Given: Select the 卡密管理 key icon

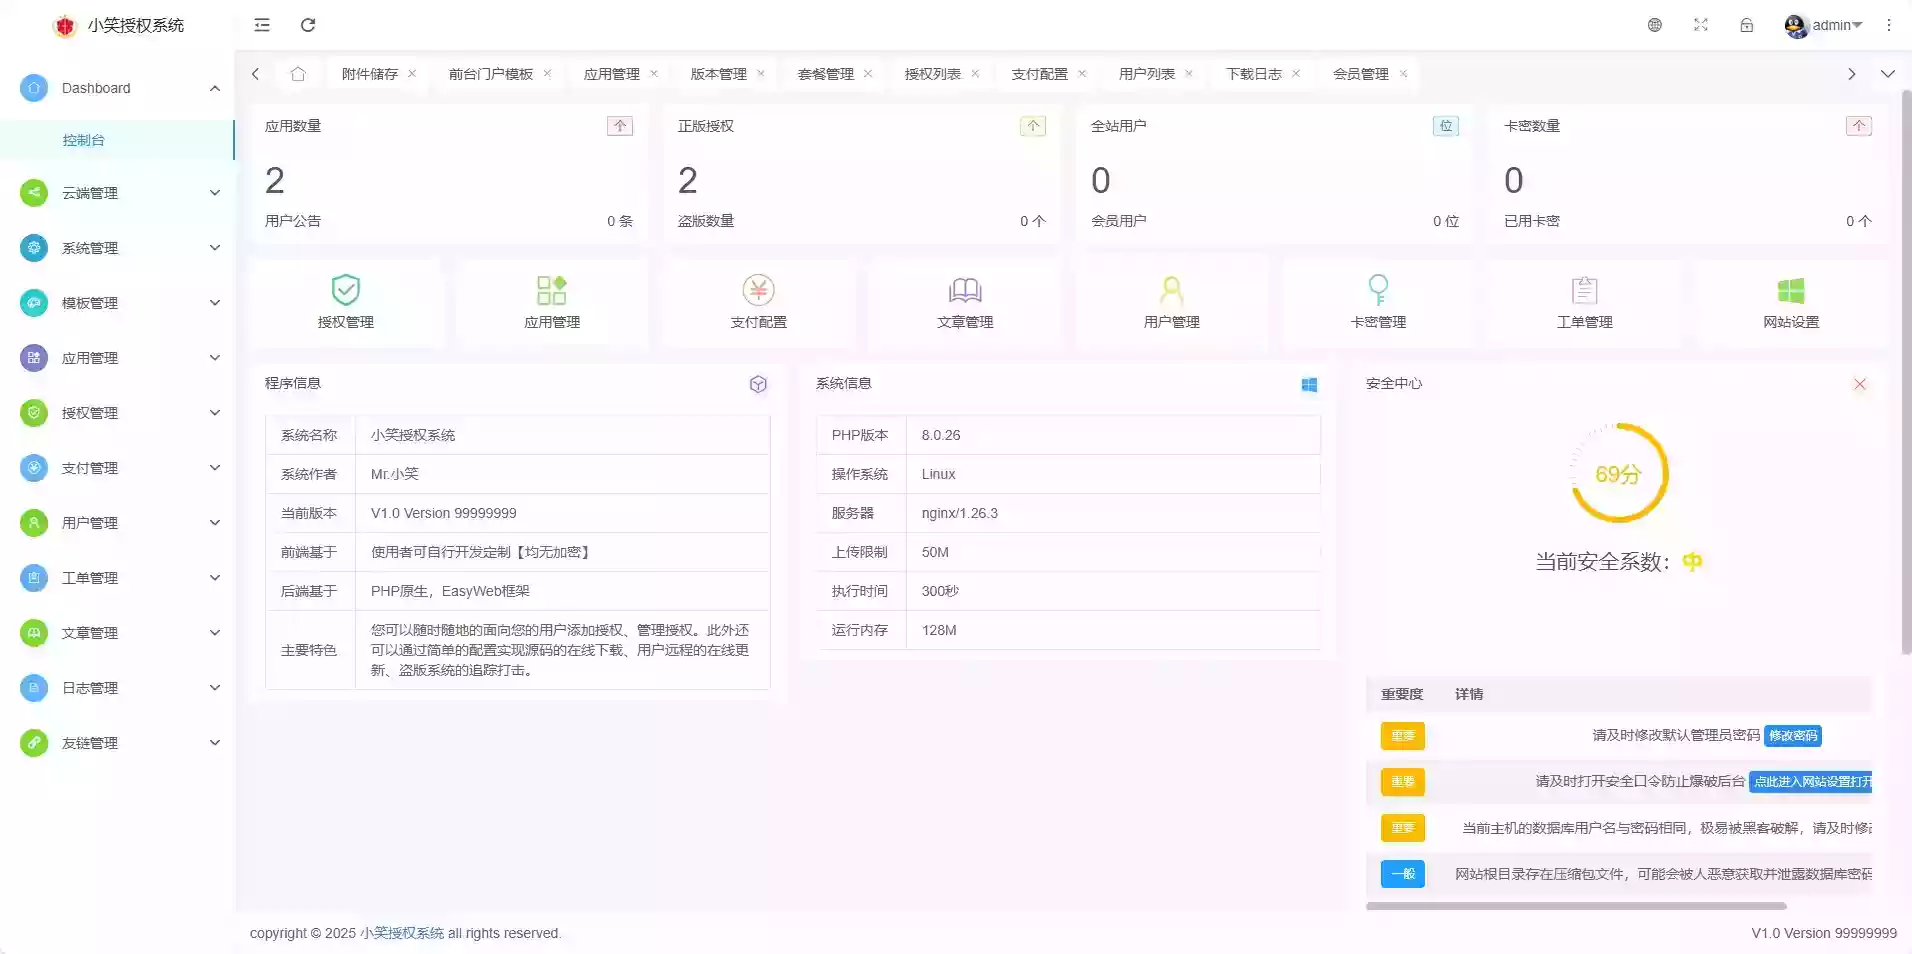Looking at the screenshot, I should [x=1378, y=291].
